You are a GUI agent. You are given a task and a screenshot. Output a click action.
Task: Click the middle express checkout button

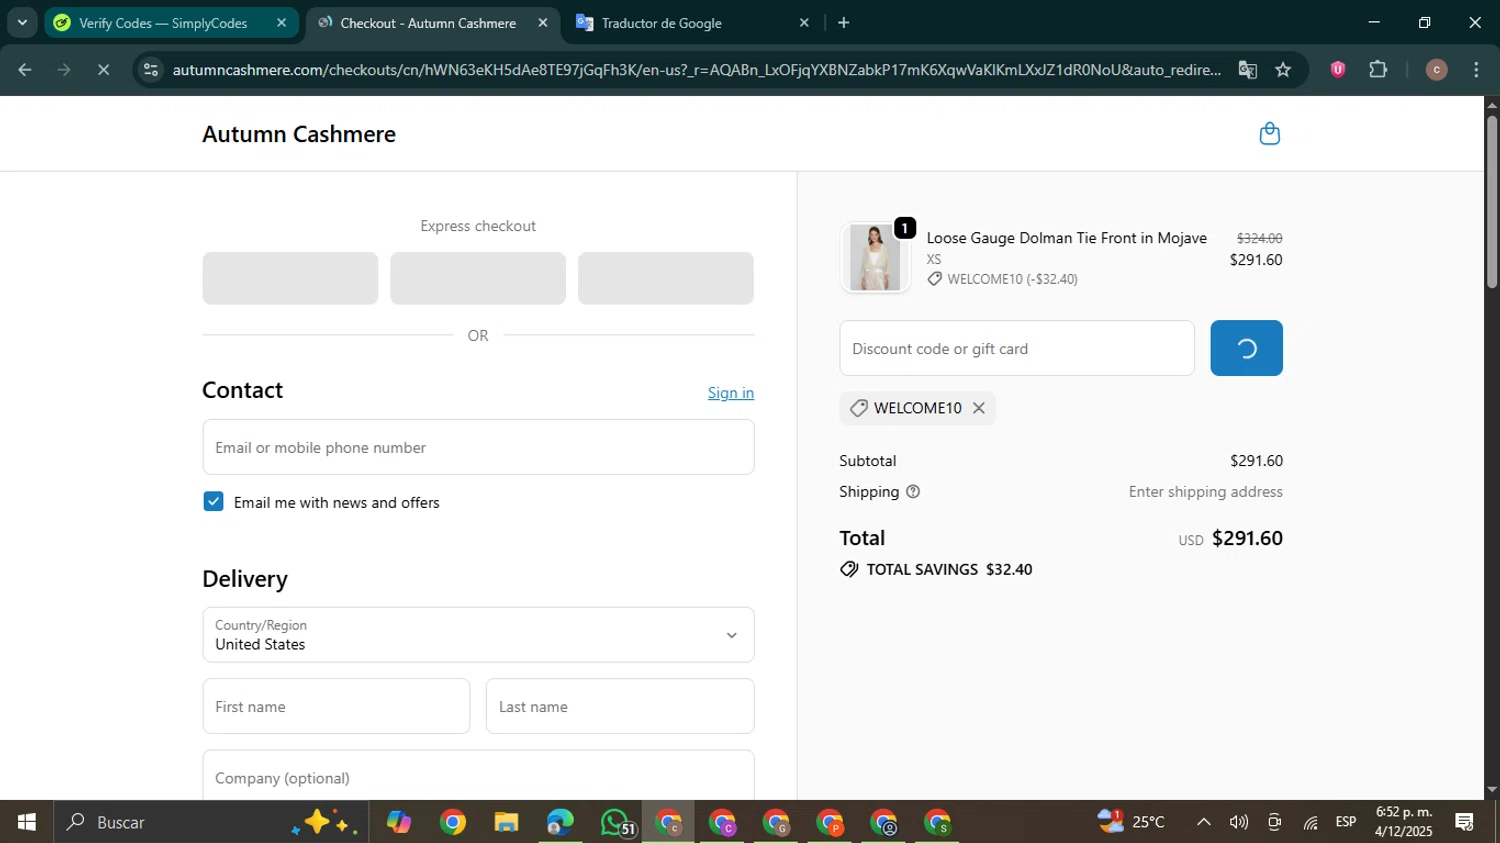pyautogui.click(x=478, y=278)
